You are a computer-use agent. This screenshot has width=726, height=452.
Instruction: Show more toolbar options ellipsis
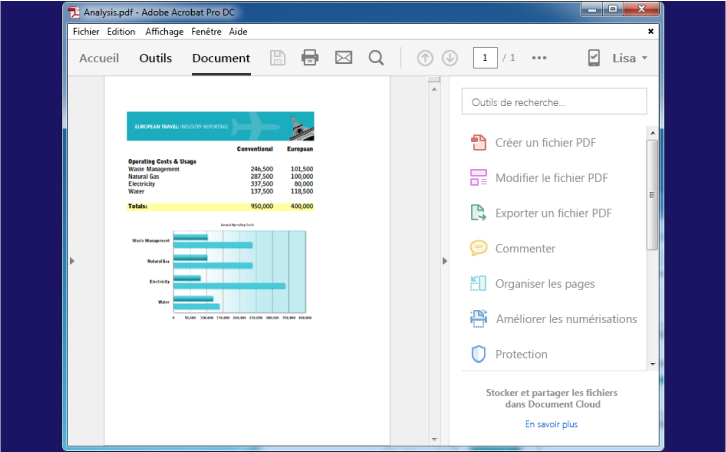[x=539, y=58]
